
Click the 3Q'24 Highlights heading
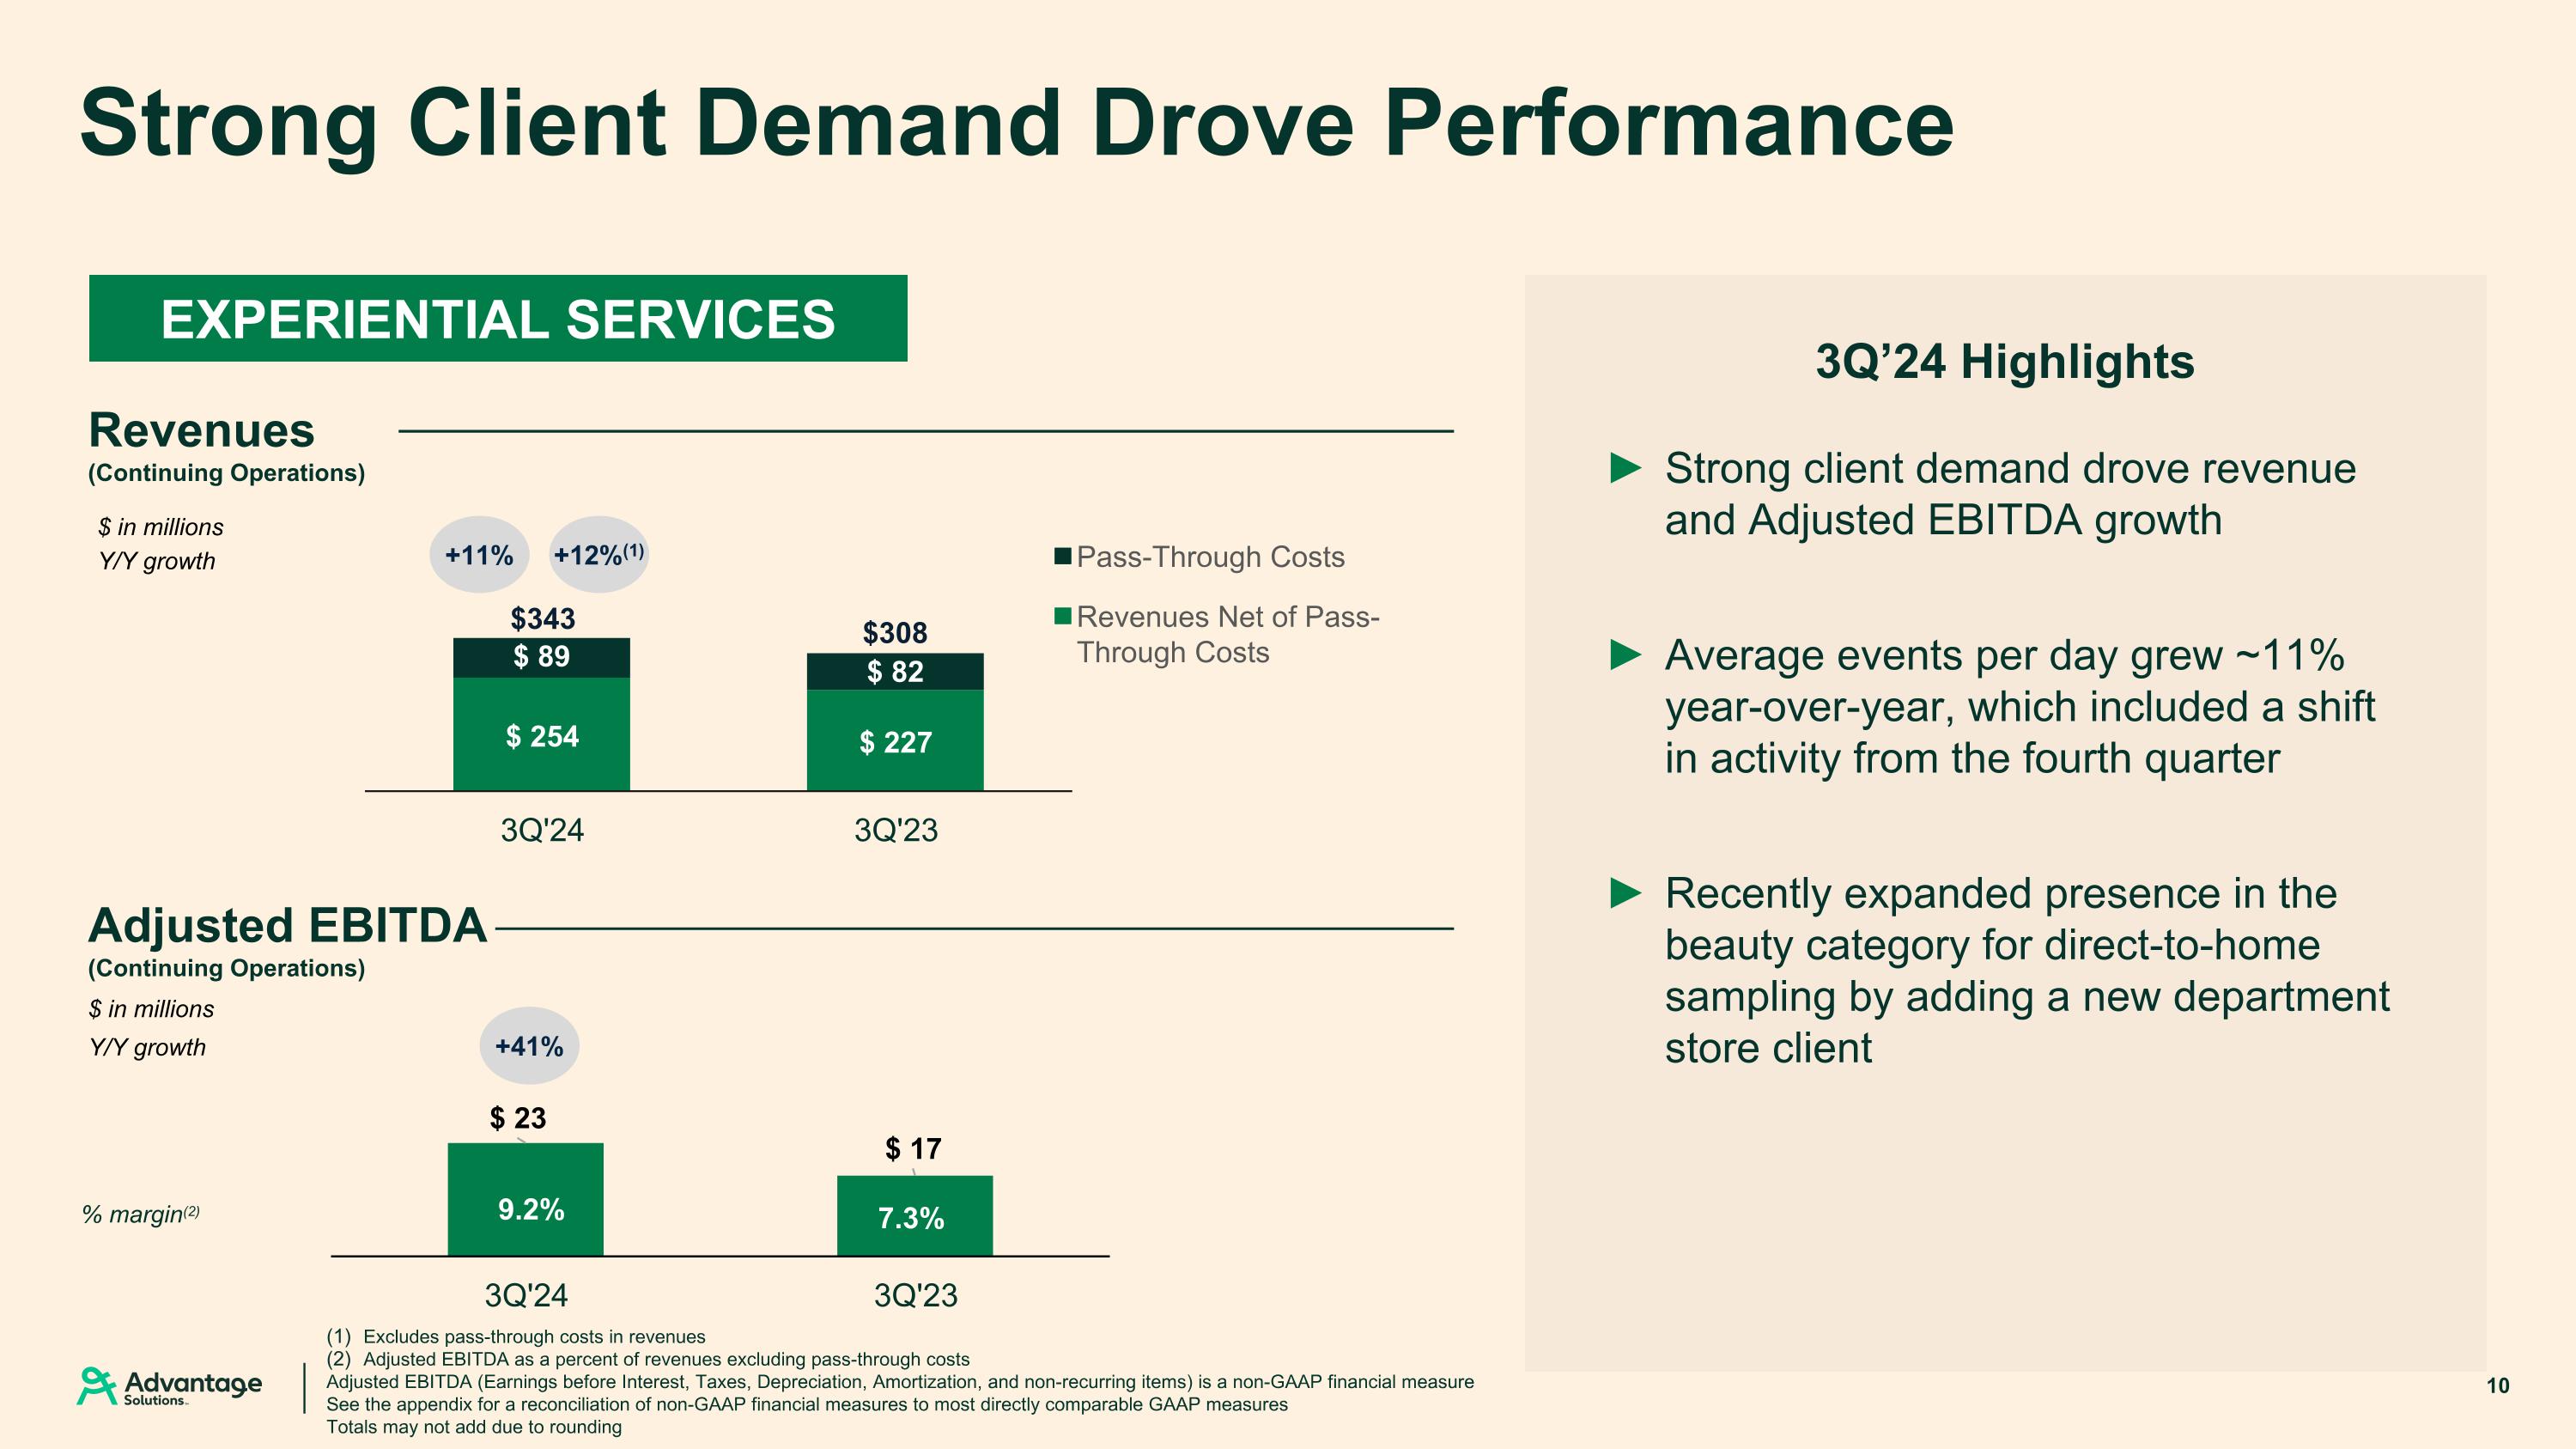pos(2004,362)
